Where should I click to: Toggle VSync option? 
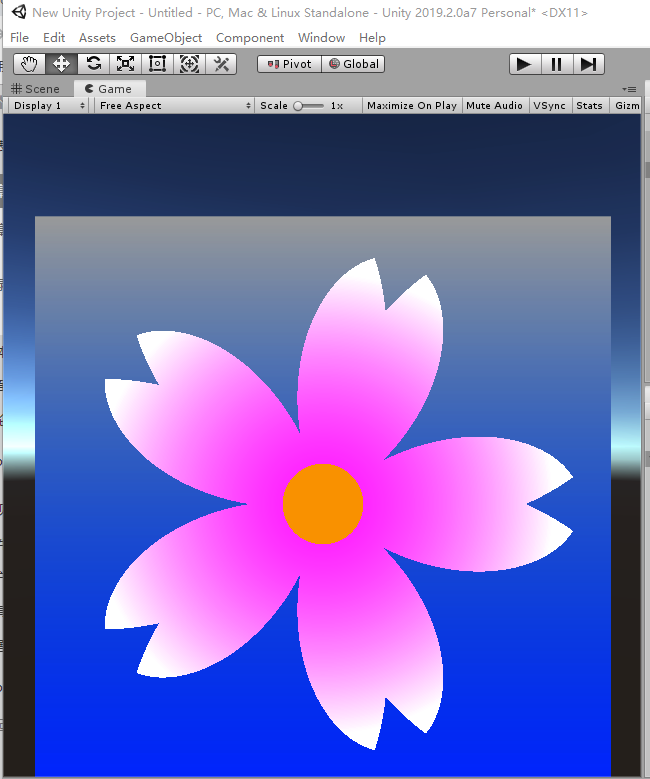[549, 105]
